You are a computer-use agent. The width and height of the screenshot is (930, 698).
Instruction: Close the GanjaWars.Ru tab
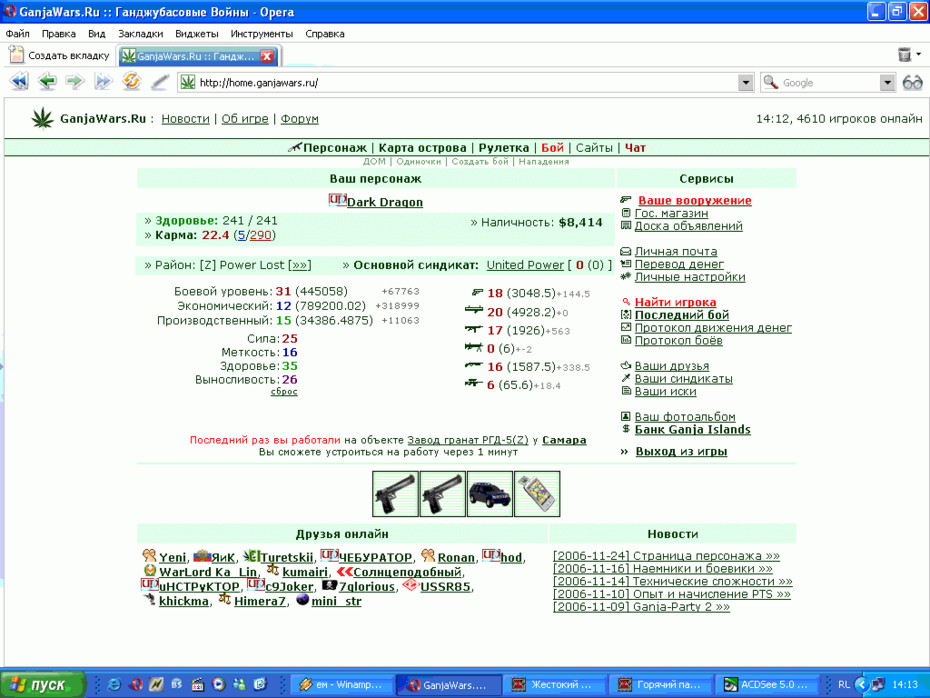point(267,56)
